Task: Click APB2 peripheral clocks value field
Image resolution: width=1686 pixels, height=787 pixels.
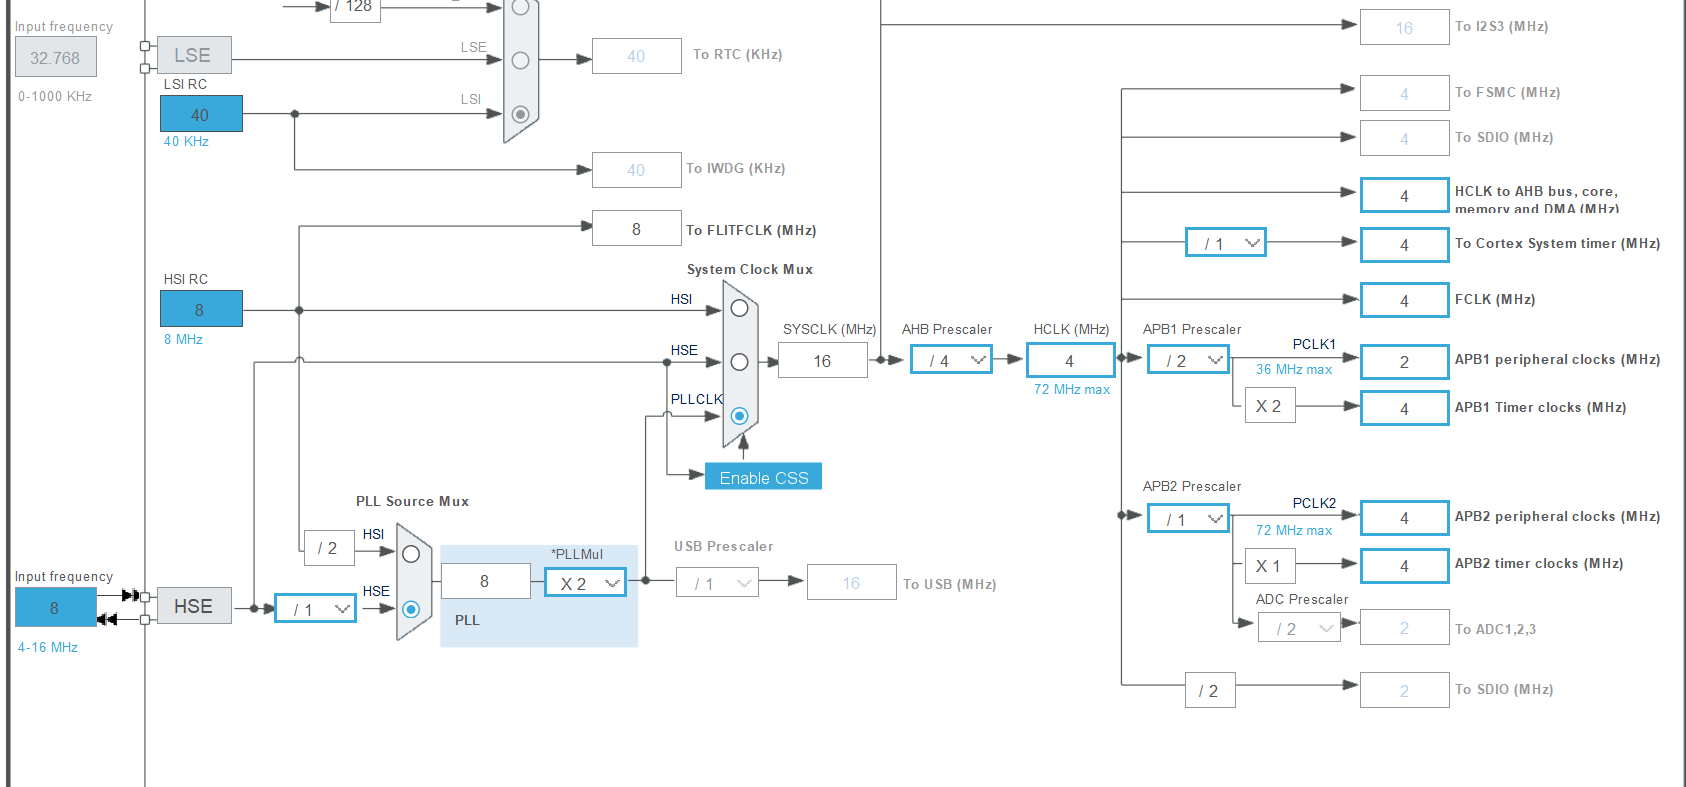Action: tap(1404, 518)
